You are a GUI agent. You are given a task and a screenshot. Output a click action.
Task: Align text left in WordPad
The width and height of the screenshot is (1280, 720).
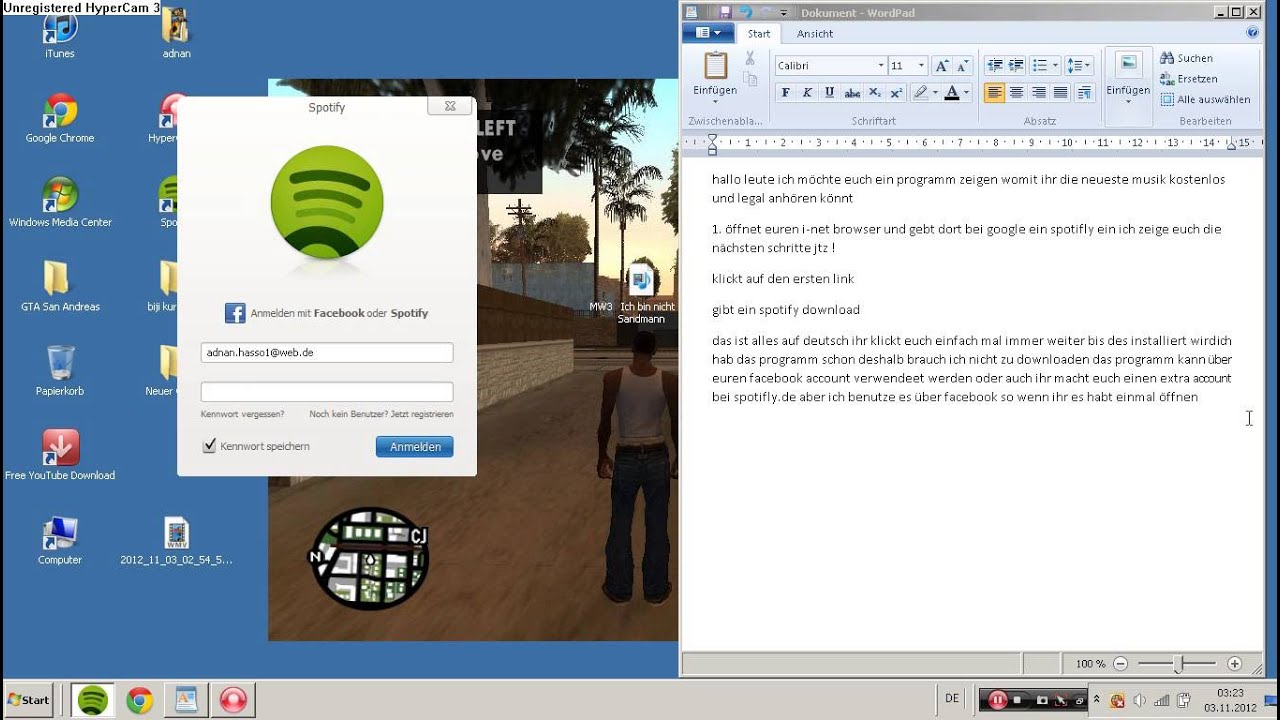(x=994, y=93)
